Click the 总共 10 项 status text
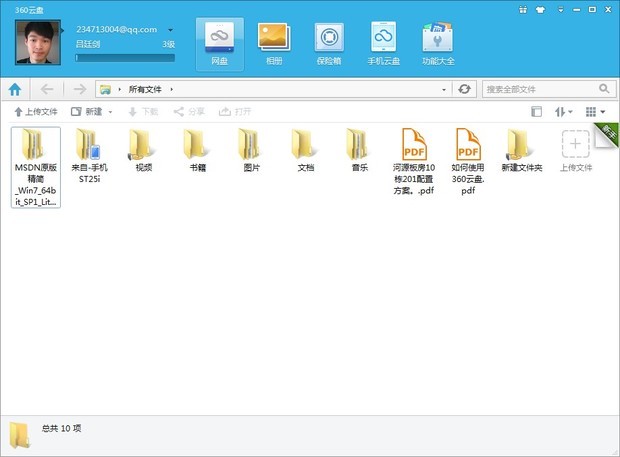Image resolution: width=620 pixels, height=457 pixels. tap(61, 428)
